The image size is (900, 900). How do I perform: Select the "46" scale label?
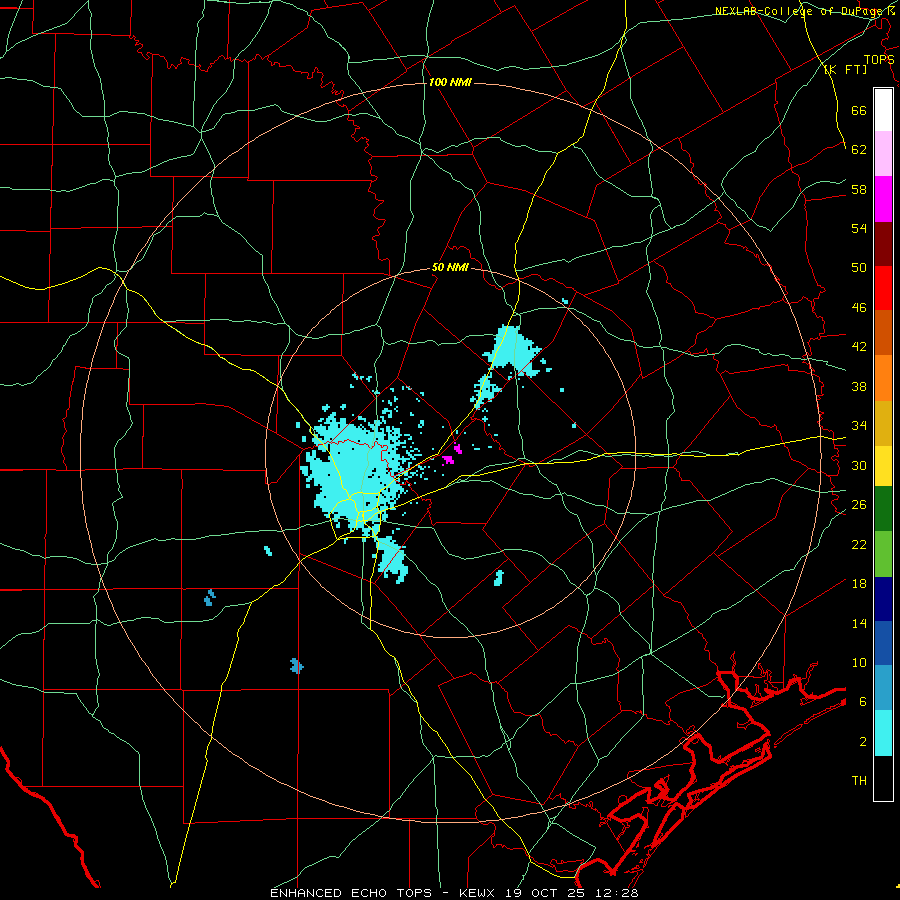click(859, 307)
